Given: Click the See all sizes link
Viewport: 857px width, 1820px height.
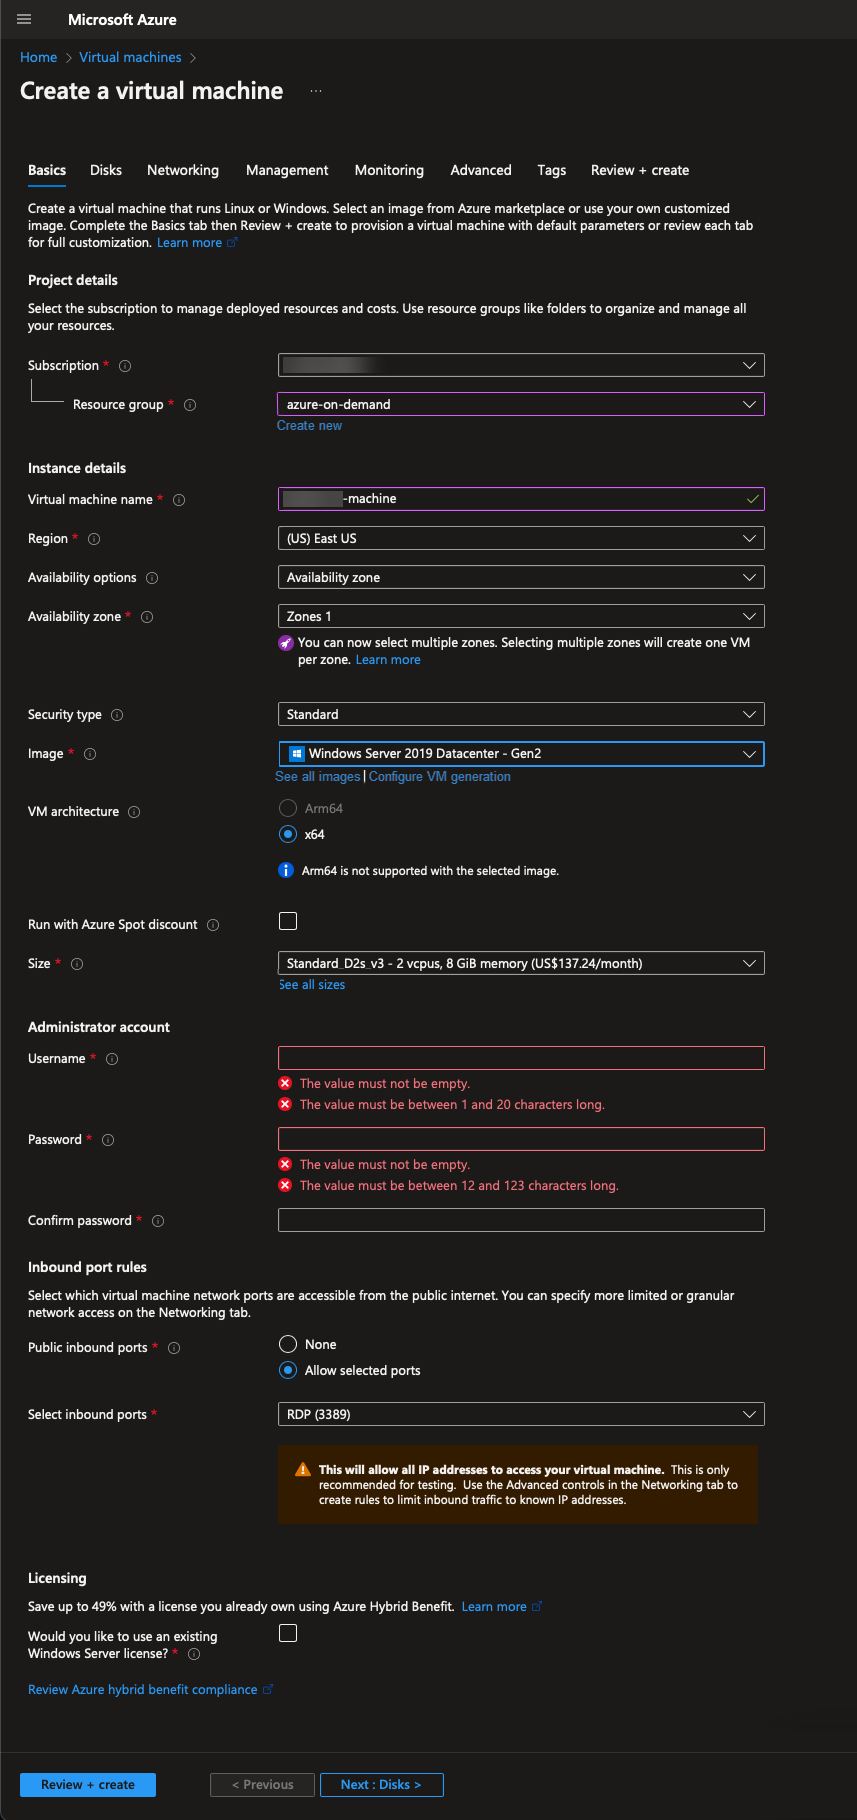Looking at the screenshot, I should pos(312,985).
